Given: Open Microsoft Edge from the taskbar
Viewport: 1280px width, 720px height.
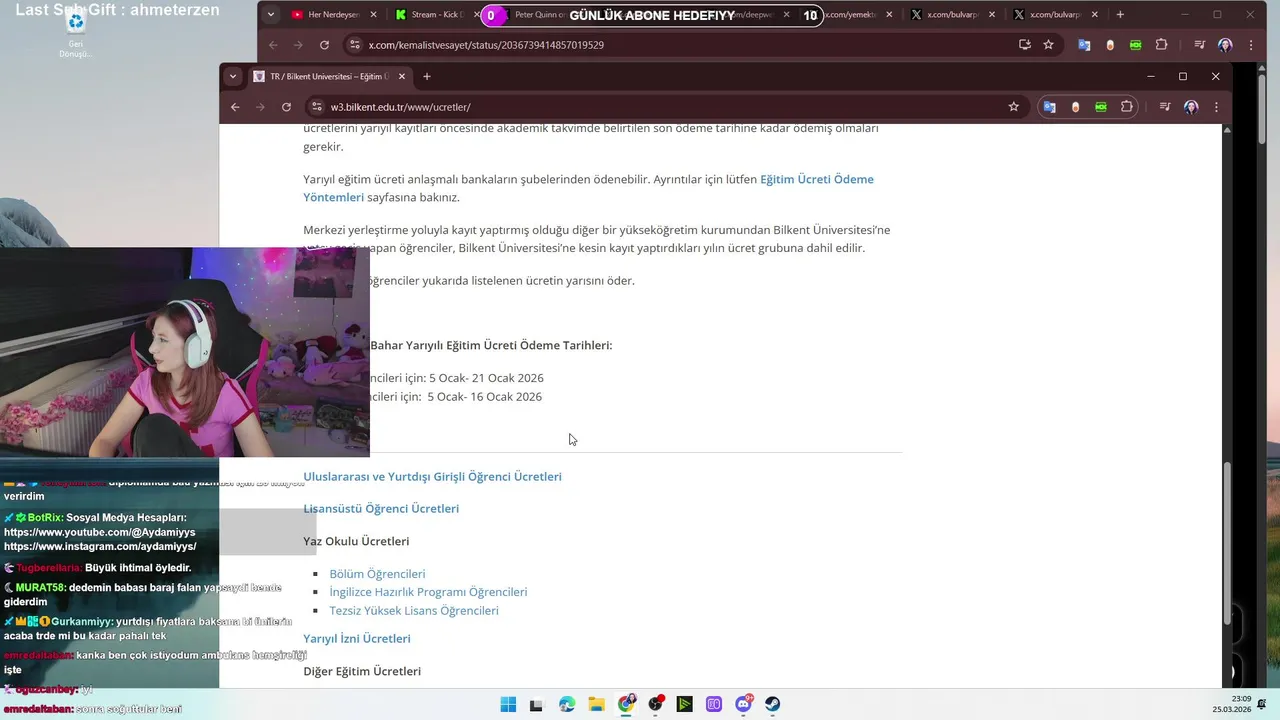Looking at the screenshot, I should pyautogui.click(x=567, y=704).
